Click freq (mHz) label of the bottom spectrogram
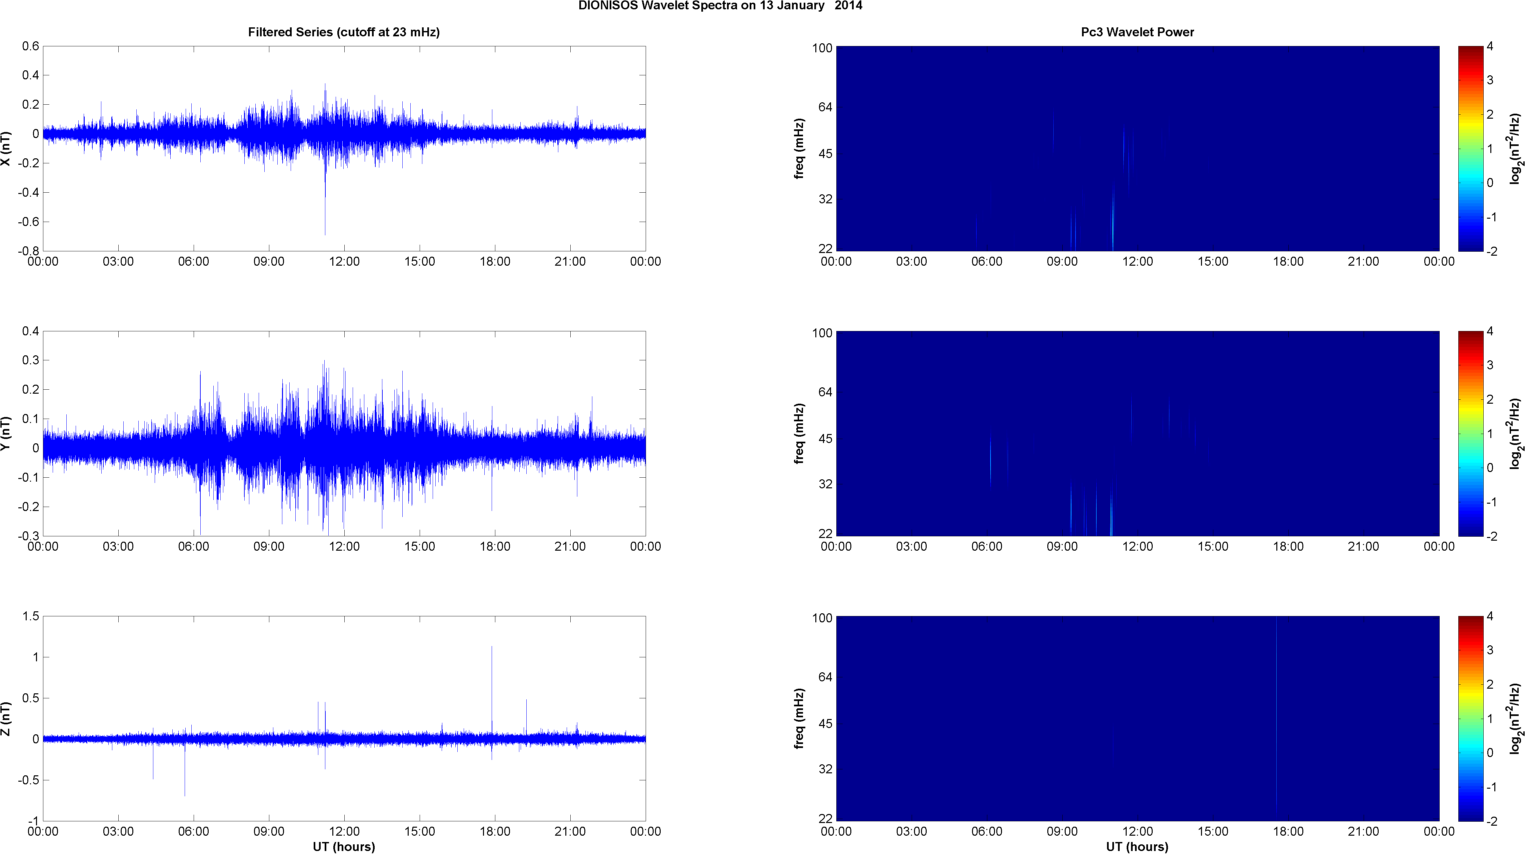The image size is (1525, 854). (800, 718)
